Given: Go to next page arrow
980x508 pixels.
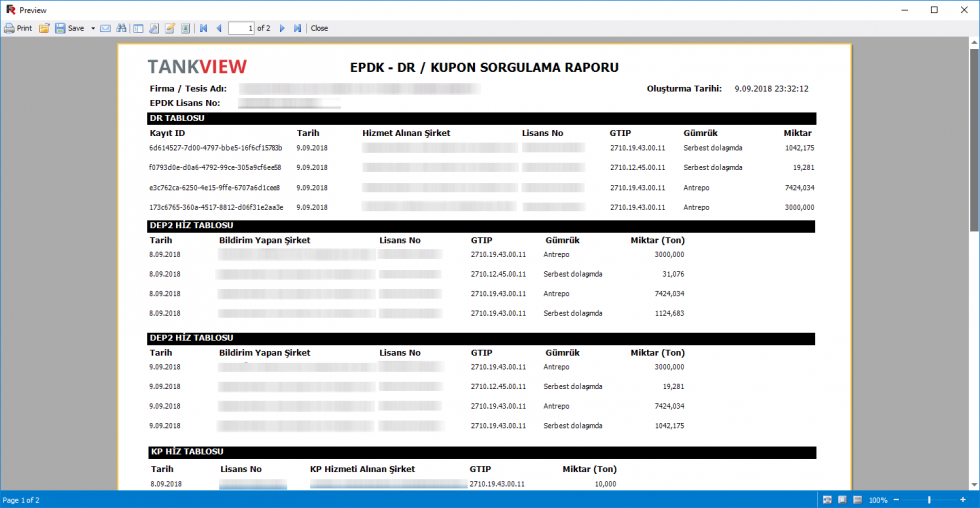Looking at the screenshot, I should (282, 28).
